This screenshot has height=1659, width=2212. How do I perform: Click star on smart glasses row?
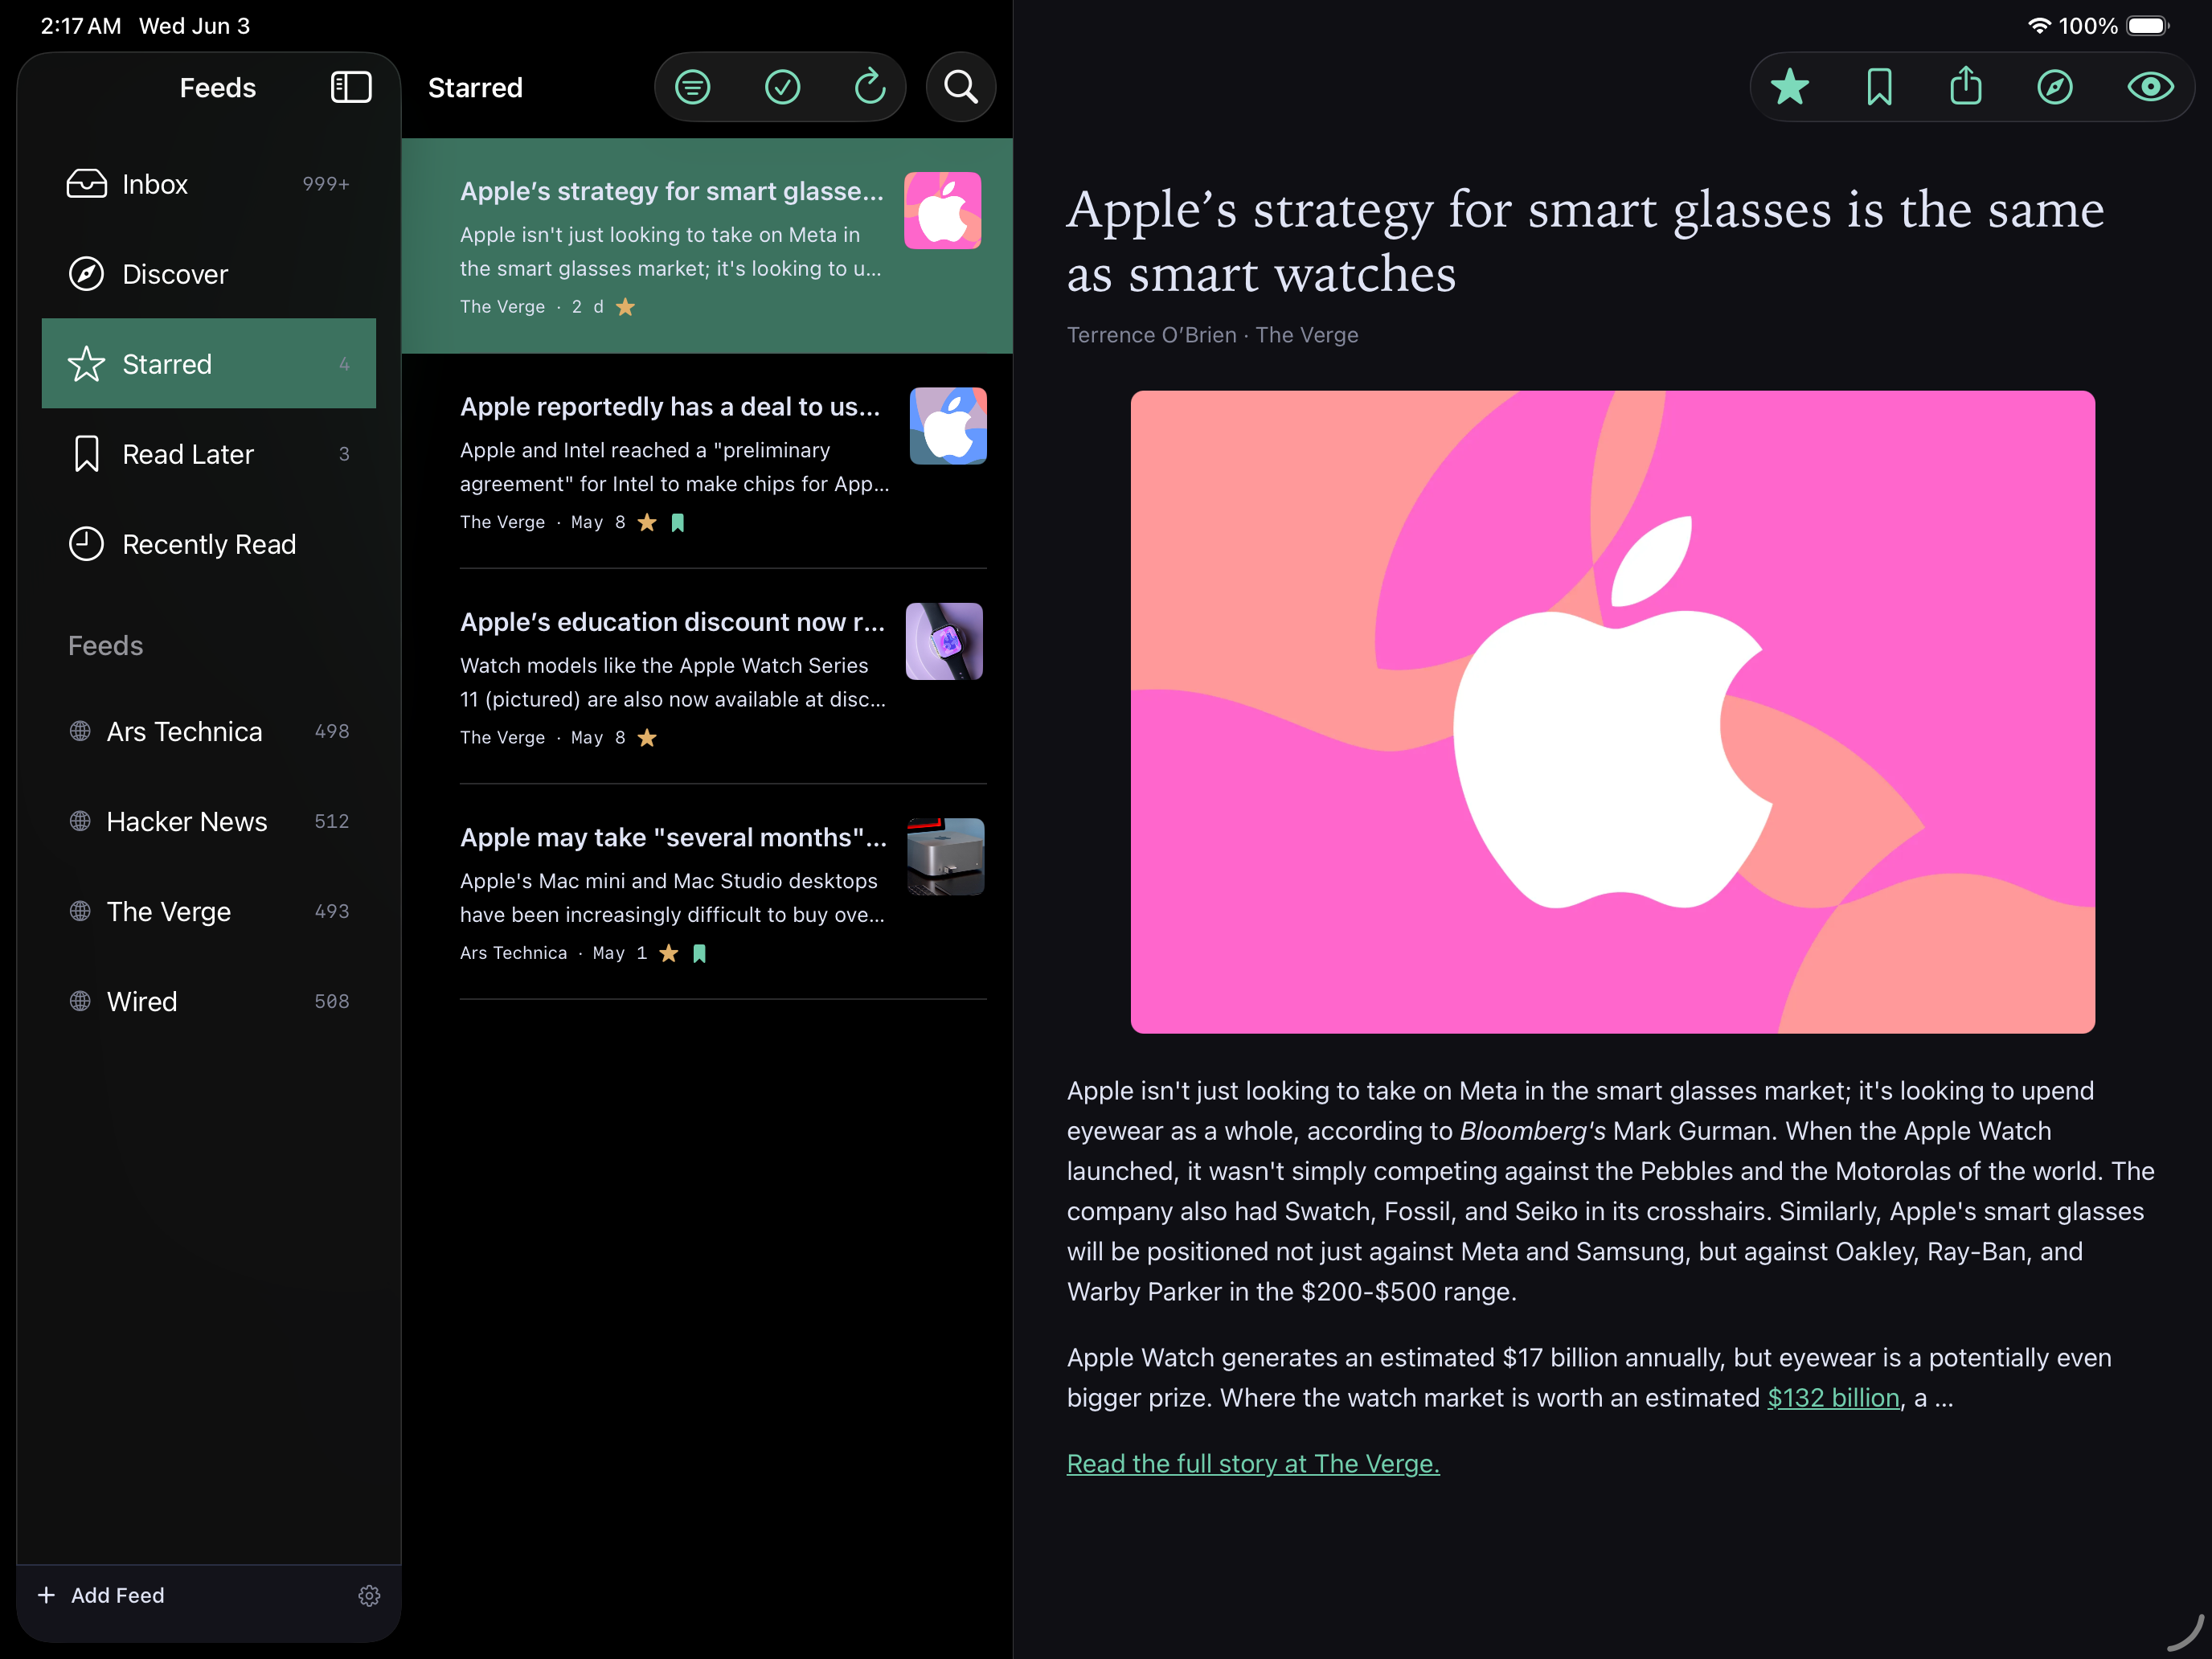point(626,307)
